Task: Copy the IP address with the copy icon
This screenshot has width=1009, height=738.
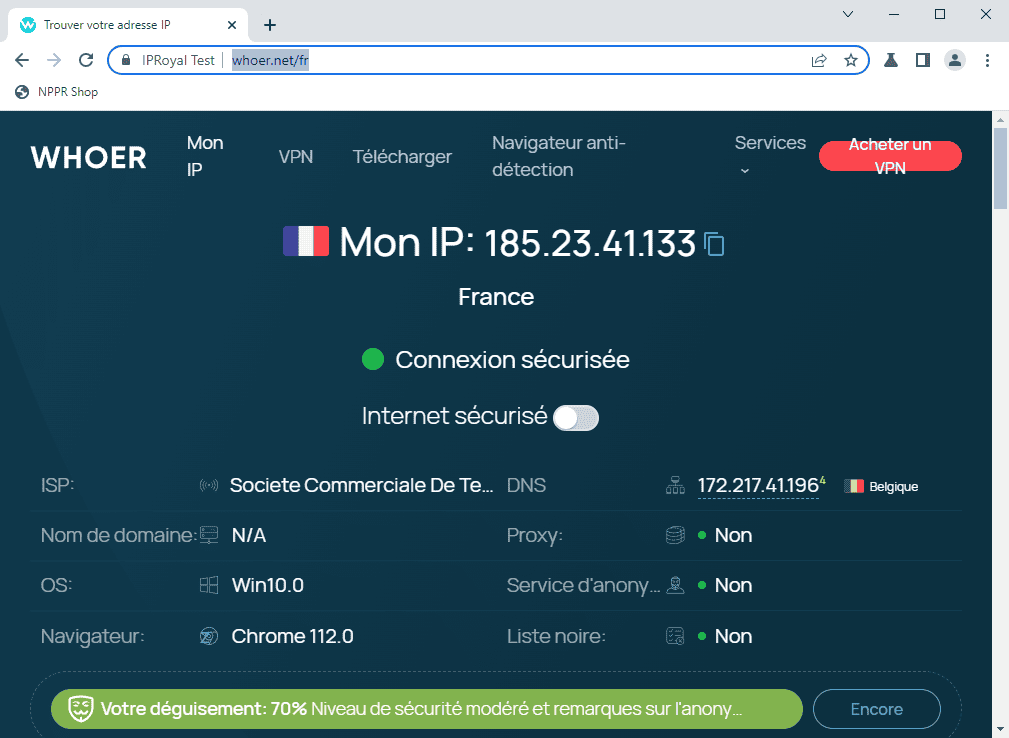Action: pyautogui.click(x=714, y=244)
